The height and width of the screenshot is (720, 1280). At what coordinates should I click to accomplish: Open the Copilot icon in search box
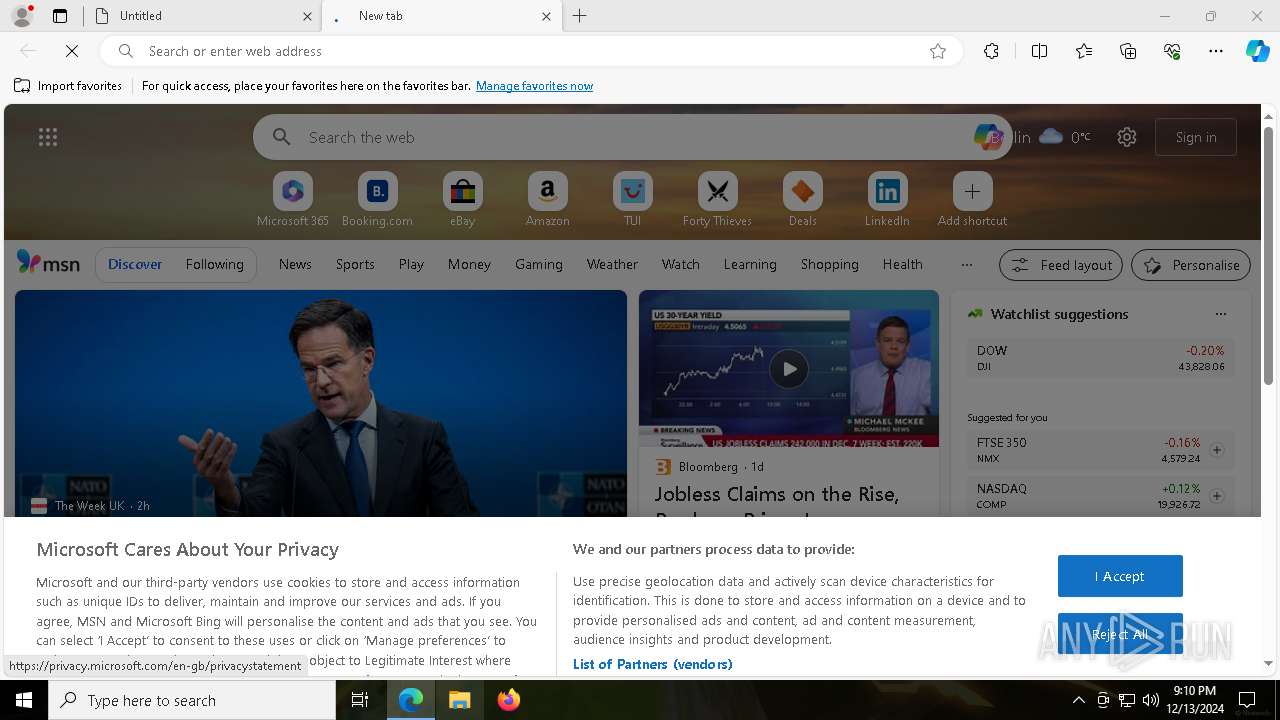click(987, 137)
